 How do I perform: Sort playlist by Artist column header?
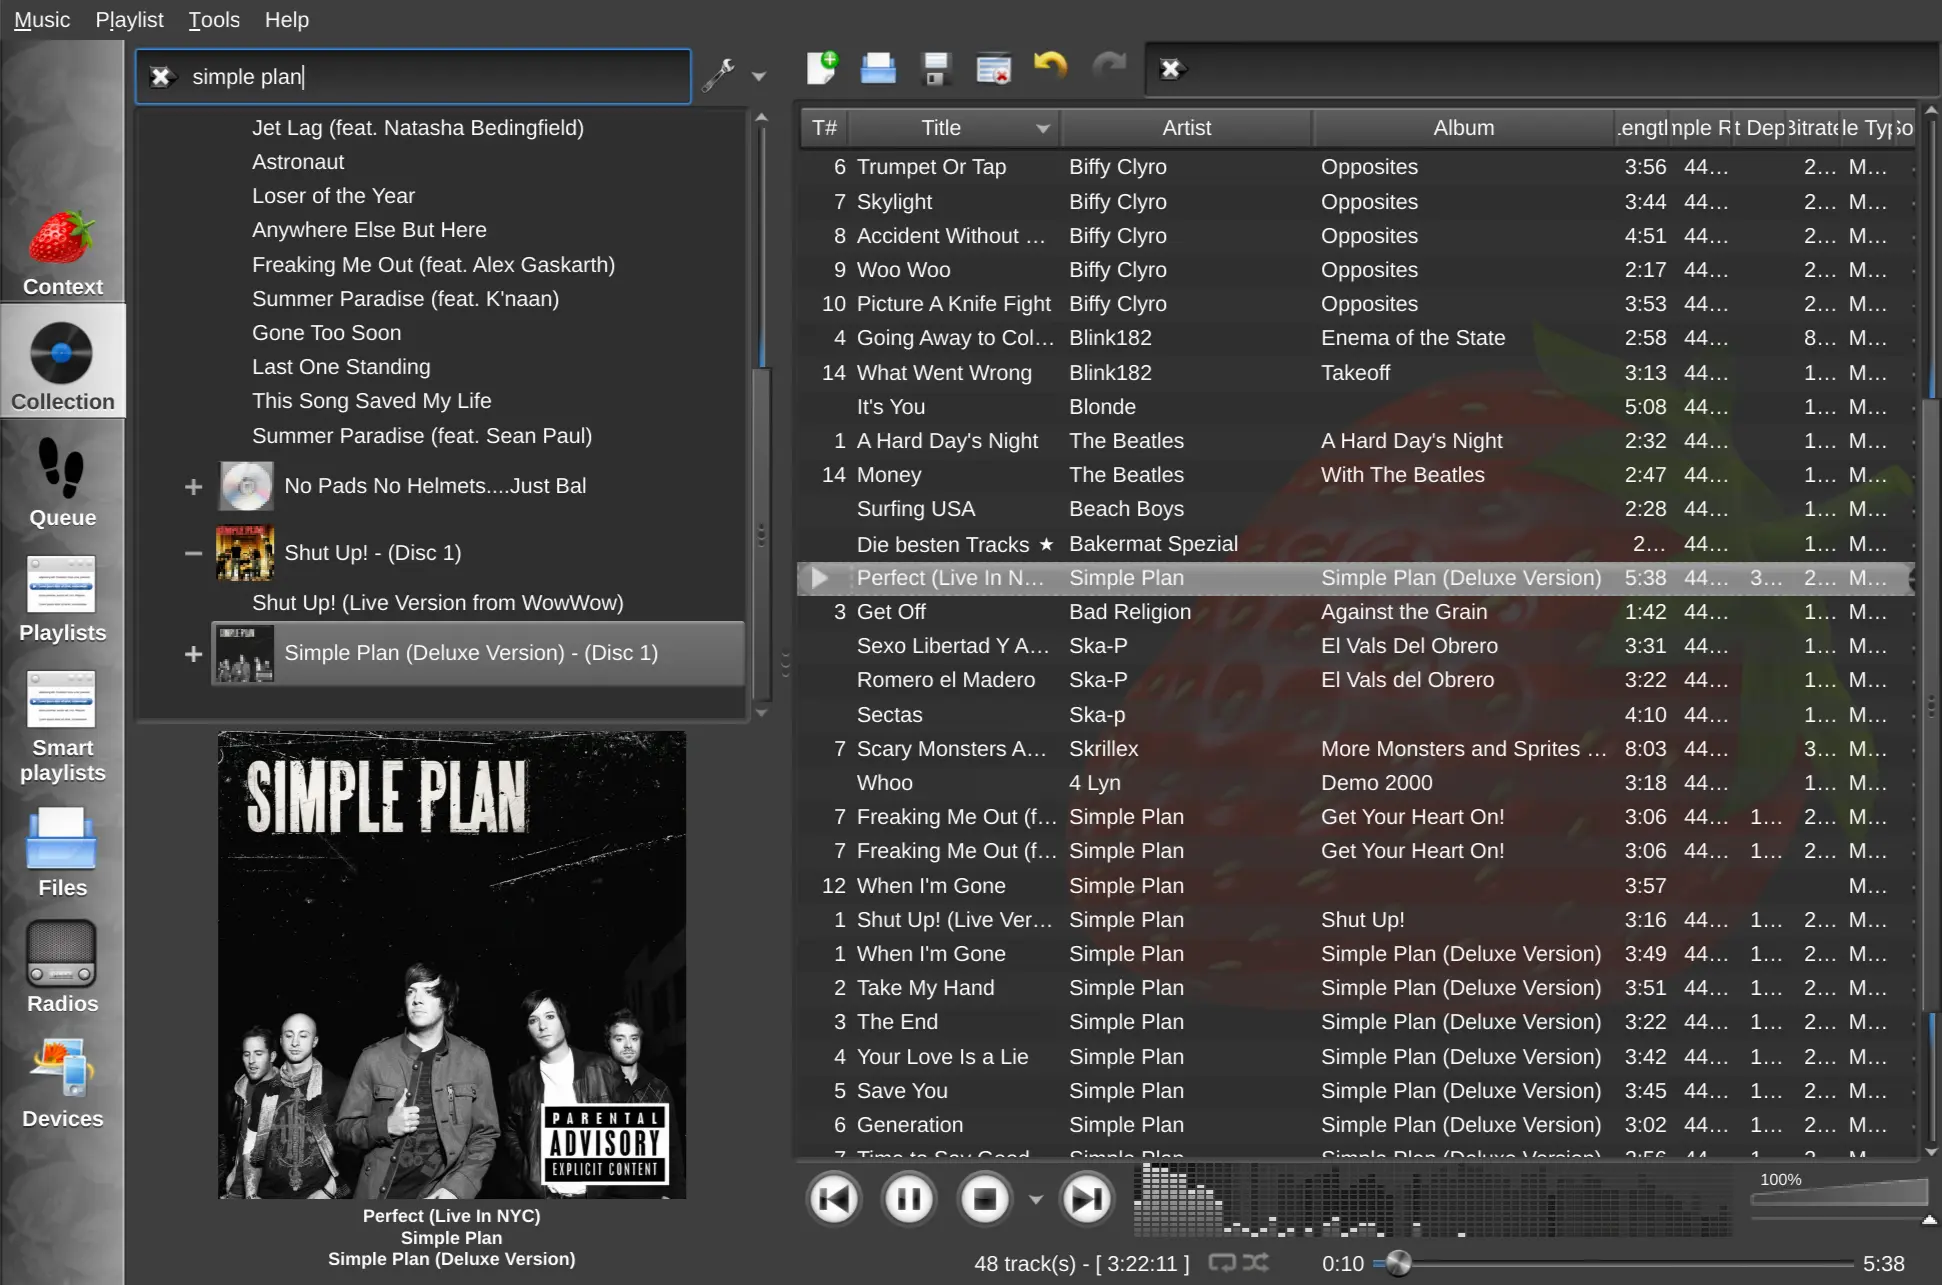[1186, 128]
